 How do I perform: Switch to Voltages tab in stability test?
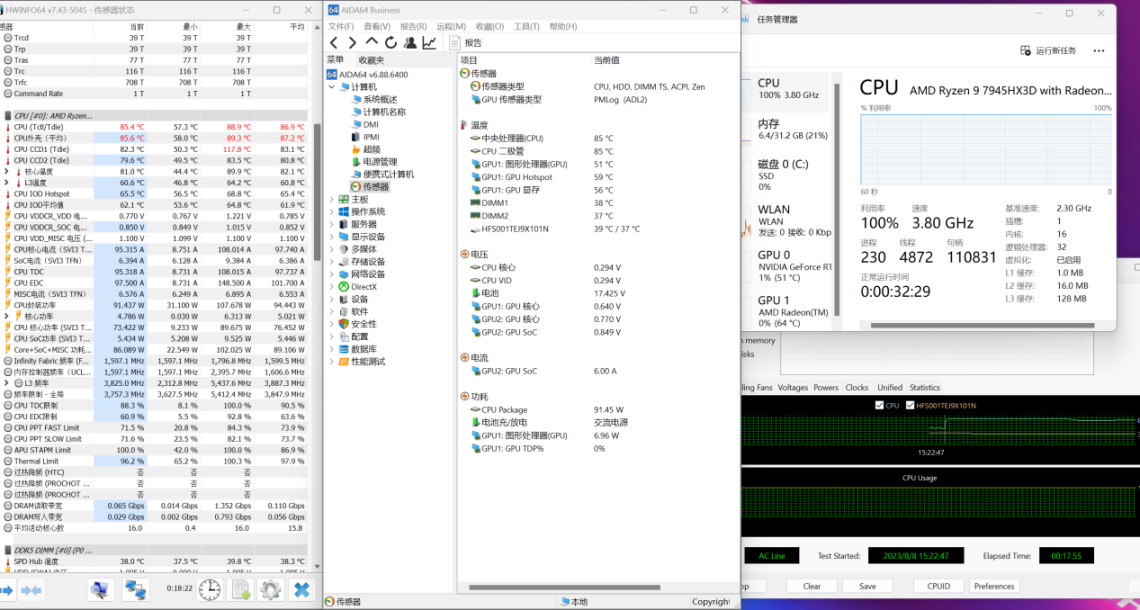pos(792,388)
